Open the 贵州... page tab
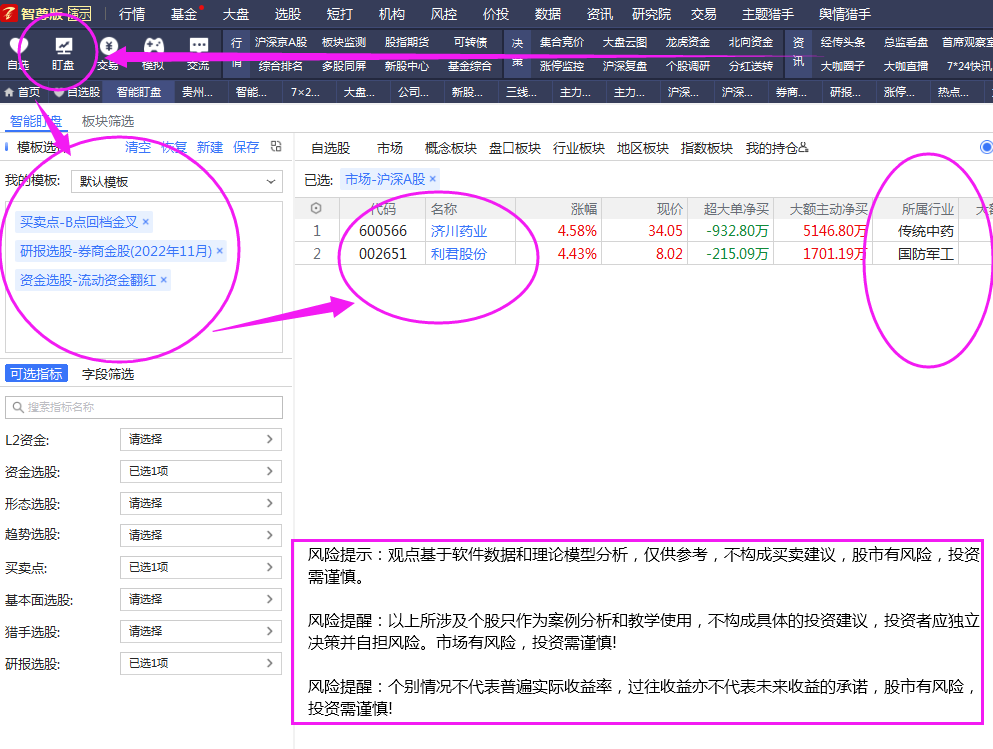 (x=197, y=92)
